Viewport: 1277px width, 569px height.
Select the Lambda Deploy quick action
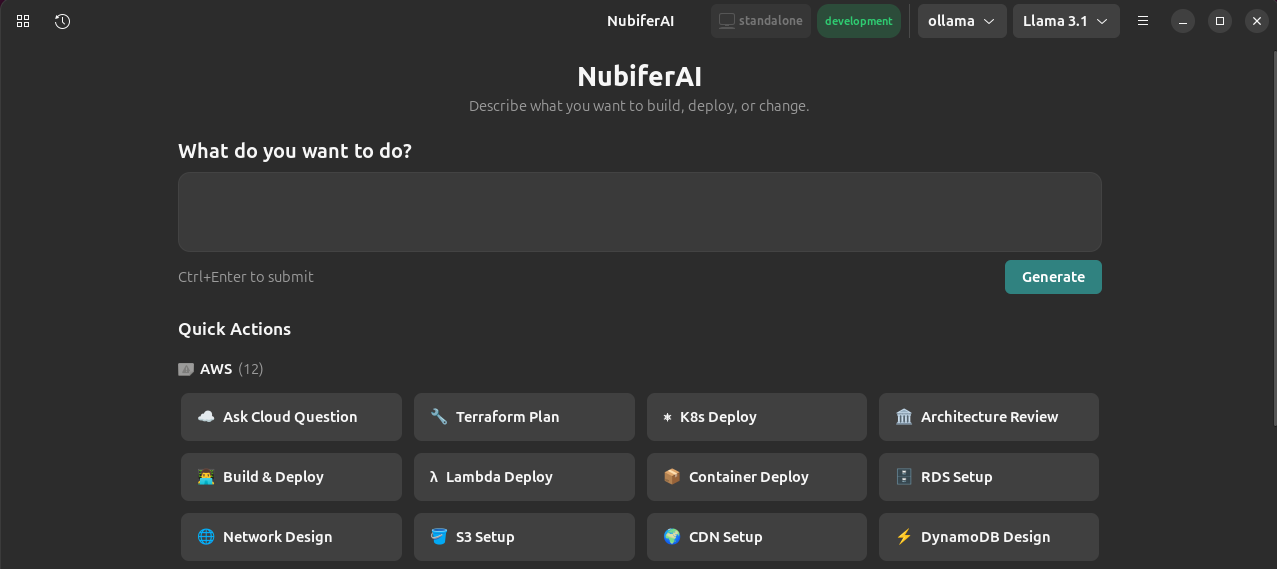pos(524,477)
